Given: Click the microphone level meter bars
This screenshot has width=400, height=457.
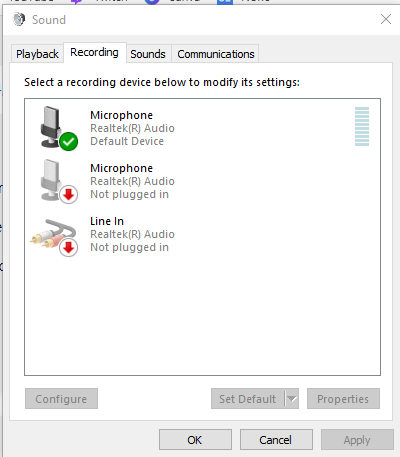Looking at the screenshot, I should [362, 126].
